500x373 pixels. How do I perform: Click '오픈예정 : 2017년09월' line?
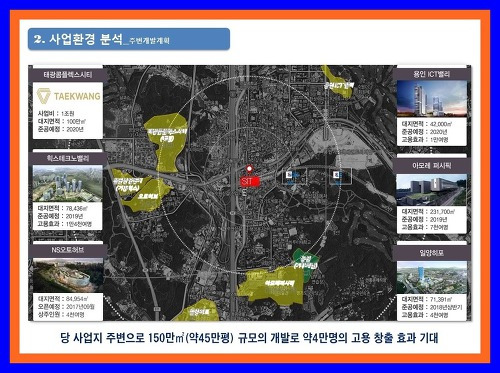click(x=66, y=307)
